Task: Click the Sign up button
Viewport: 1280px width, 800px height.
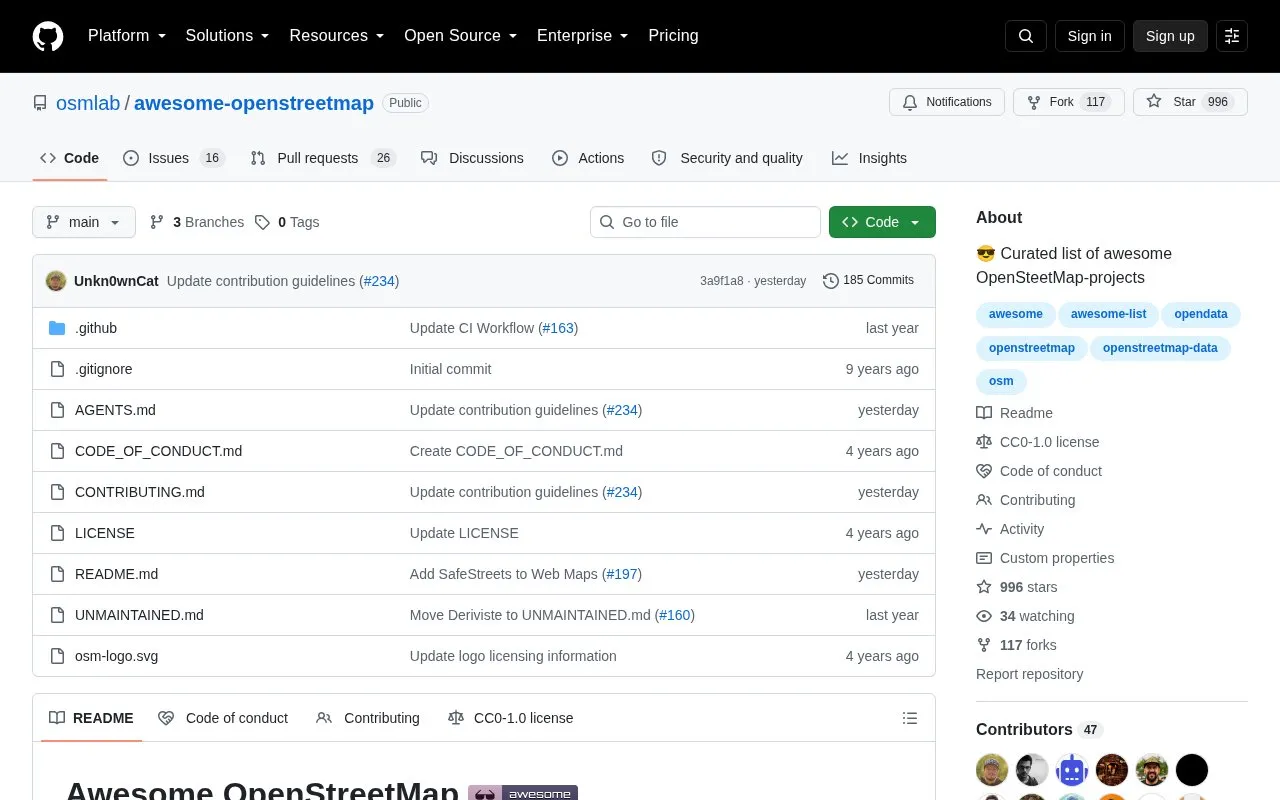Action: pos(1170,36)
